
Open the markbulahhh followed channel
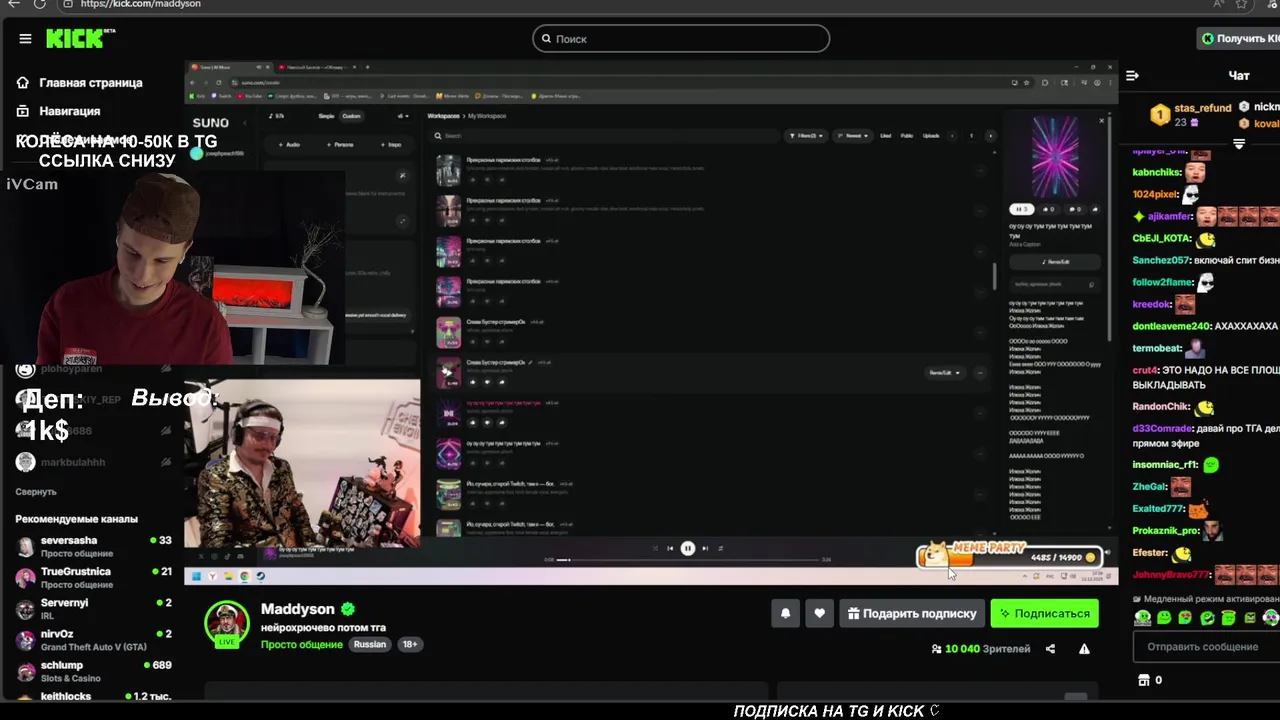pyautogui.click(x=94, y=462)
